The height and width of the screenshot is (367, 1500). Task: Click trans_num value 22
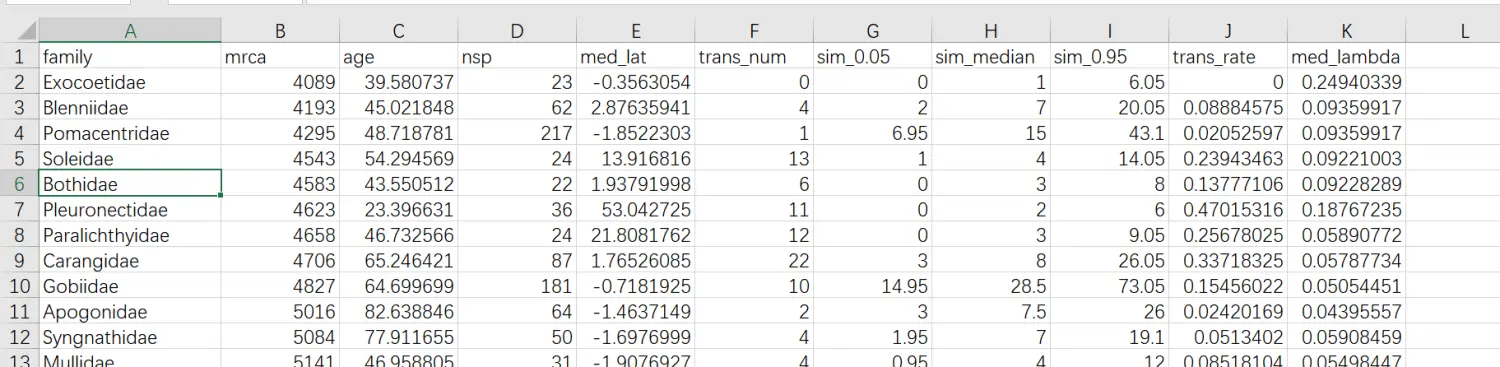point(753,261)
